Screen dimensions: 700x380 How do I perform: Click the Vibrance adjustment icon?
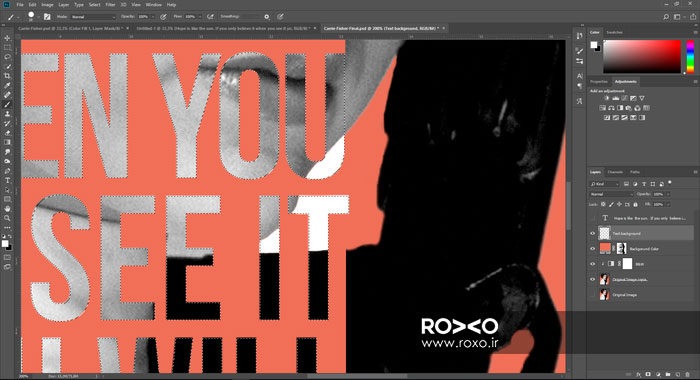coord(642,98)
